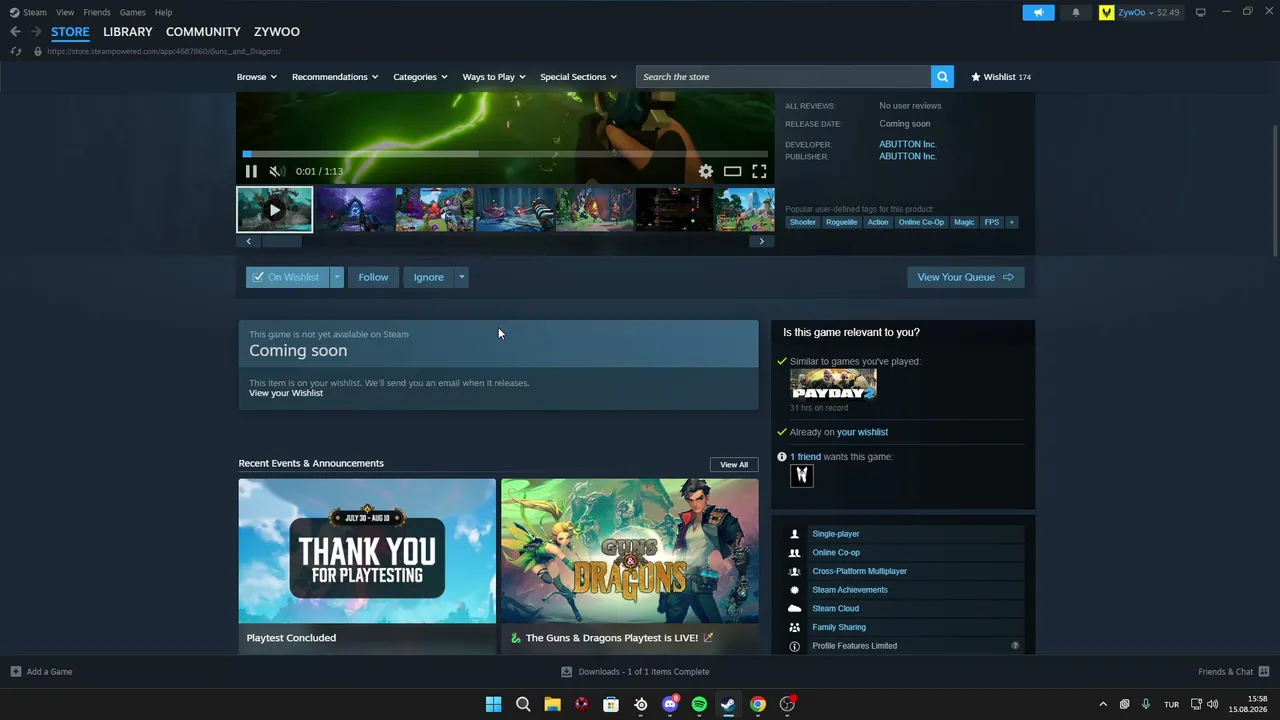Enter fullscreen on the trailer video
Viewport: 1280px width, 720px height.
759,171
